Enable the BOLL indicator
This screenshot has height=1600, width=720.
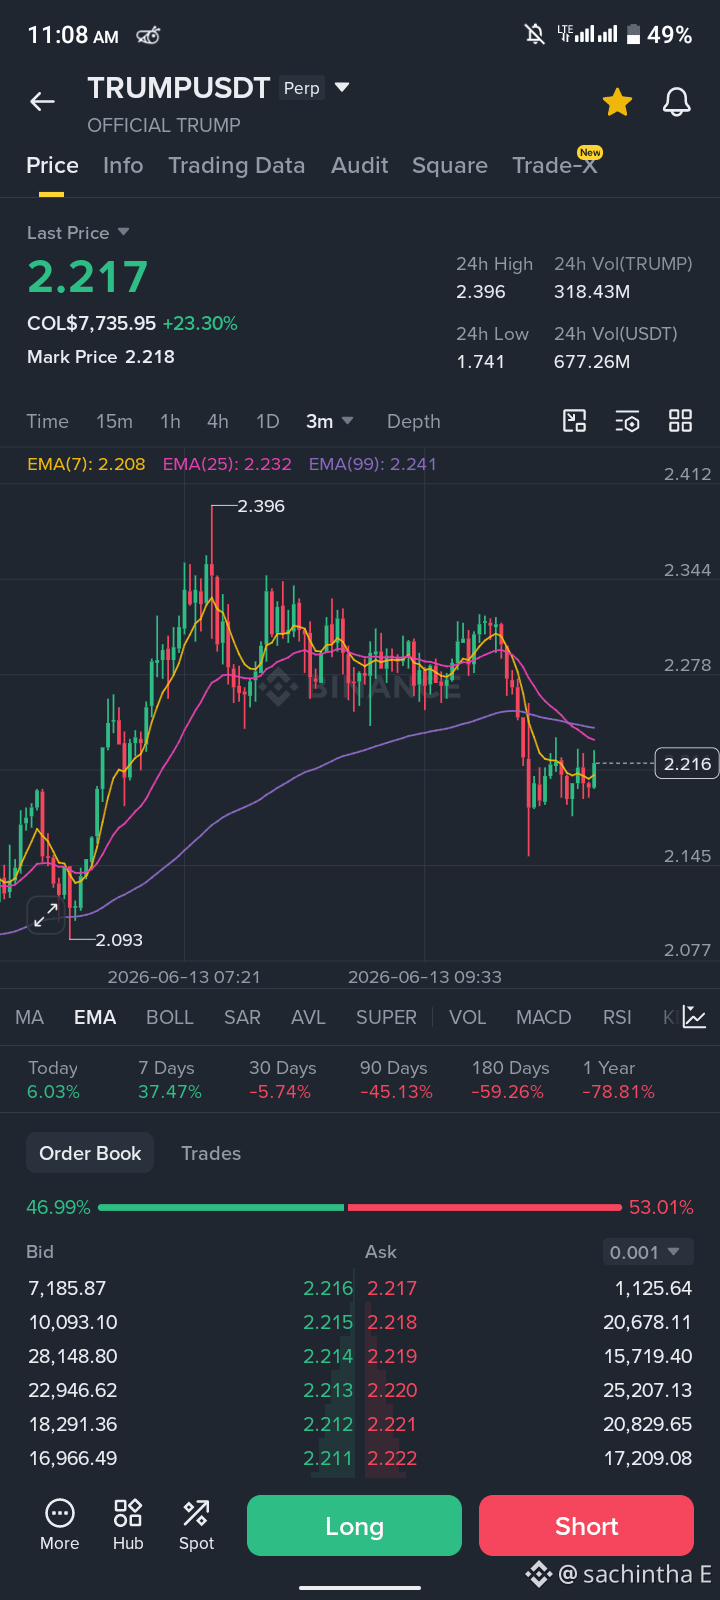(169, 1017)
